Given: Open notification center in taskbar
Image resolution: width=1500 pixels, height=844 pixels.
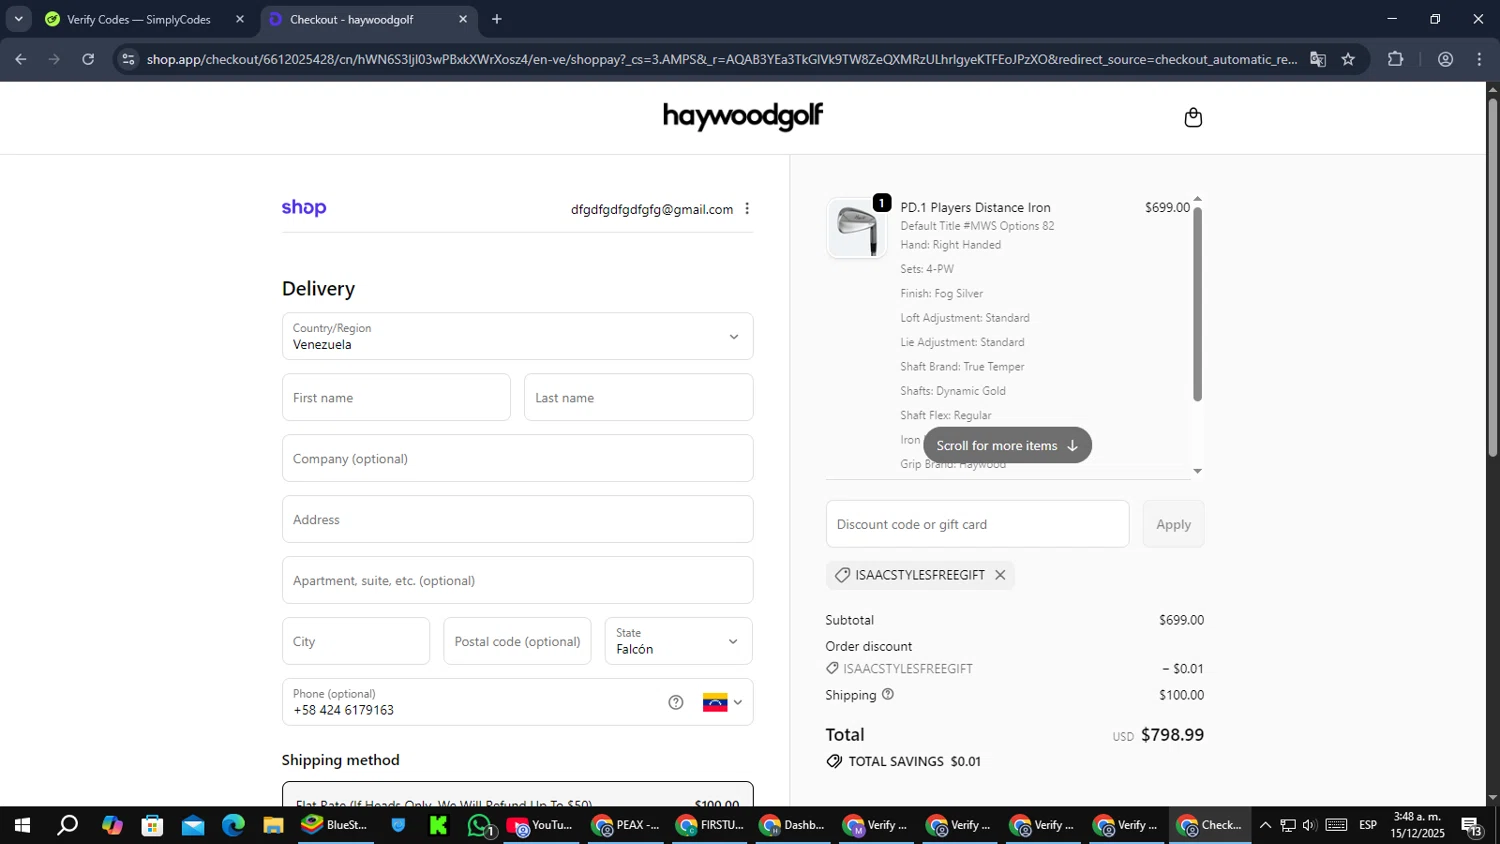Looking at the screenshot, I should [1473, 825].
